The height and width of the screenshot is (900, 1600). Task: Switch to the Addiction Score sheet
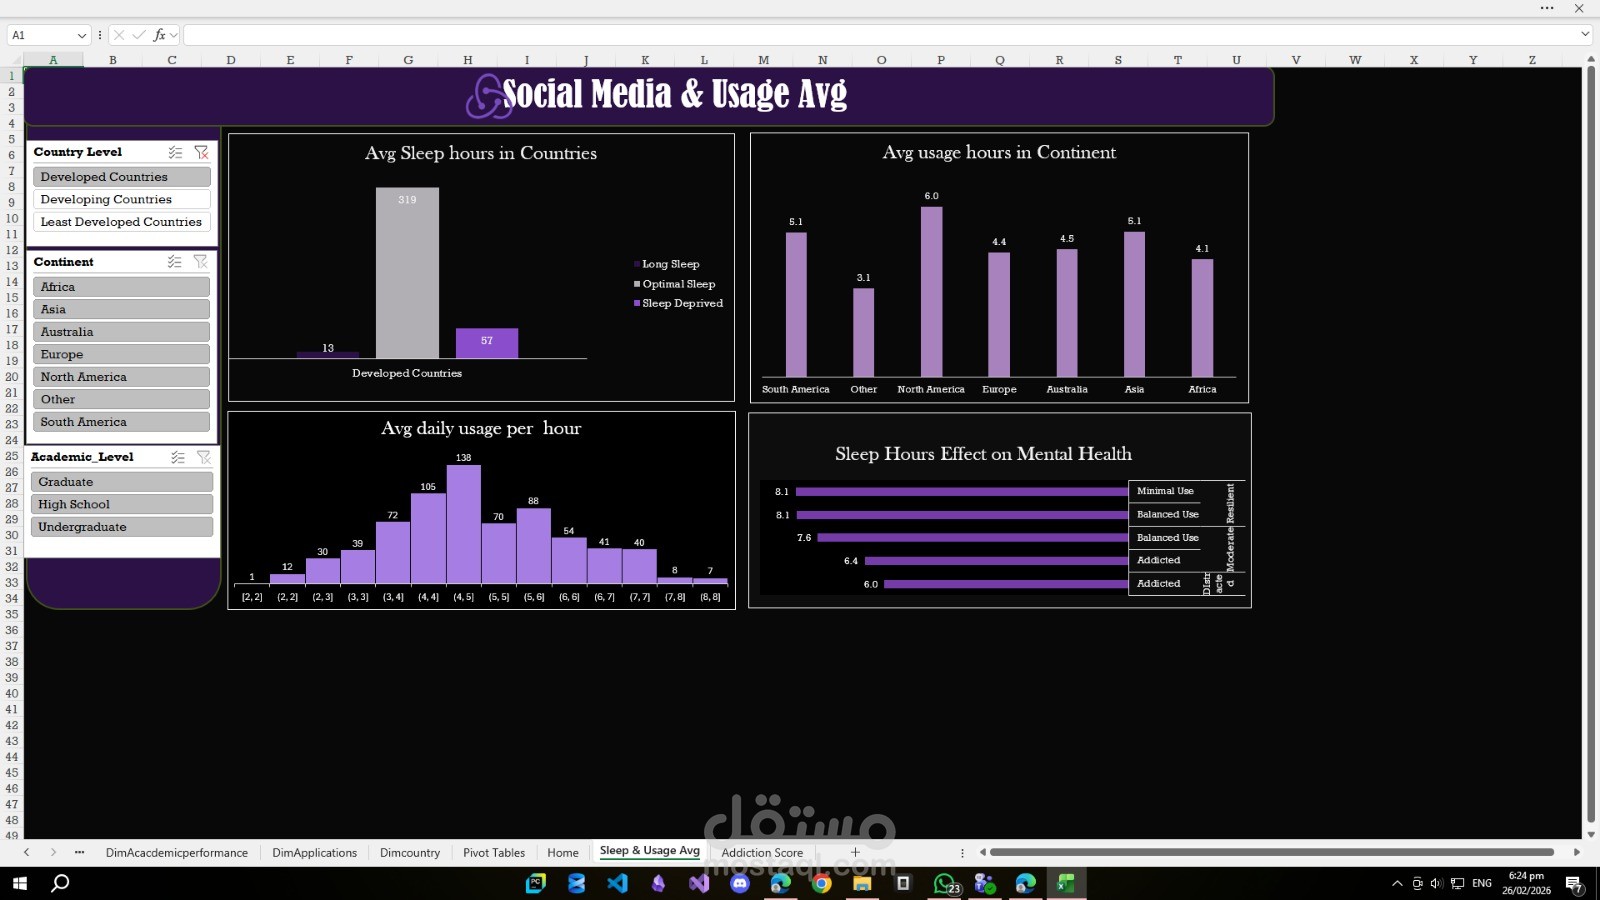(x=762, y=852)
